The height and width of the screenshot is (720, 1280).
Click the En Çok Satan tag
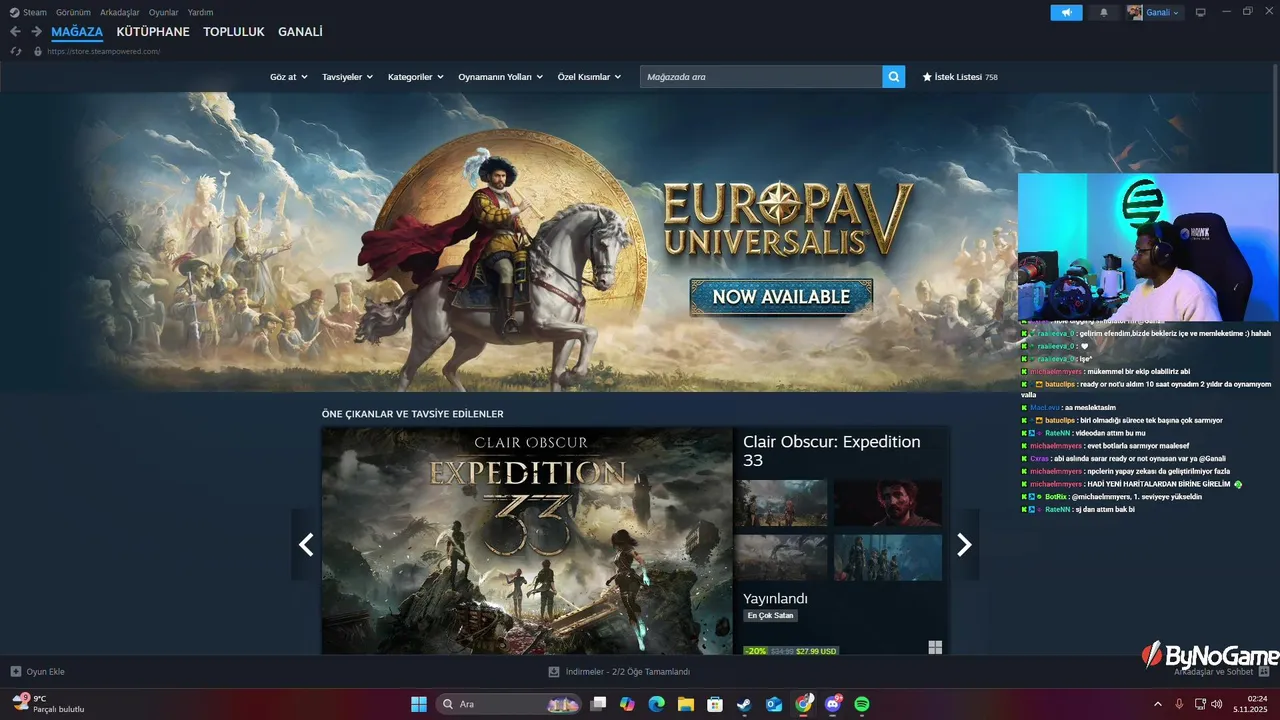coord(770,616)
